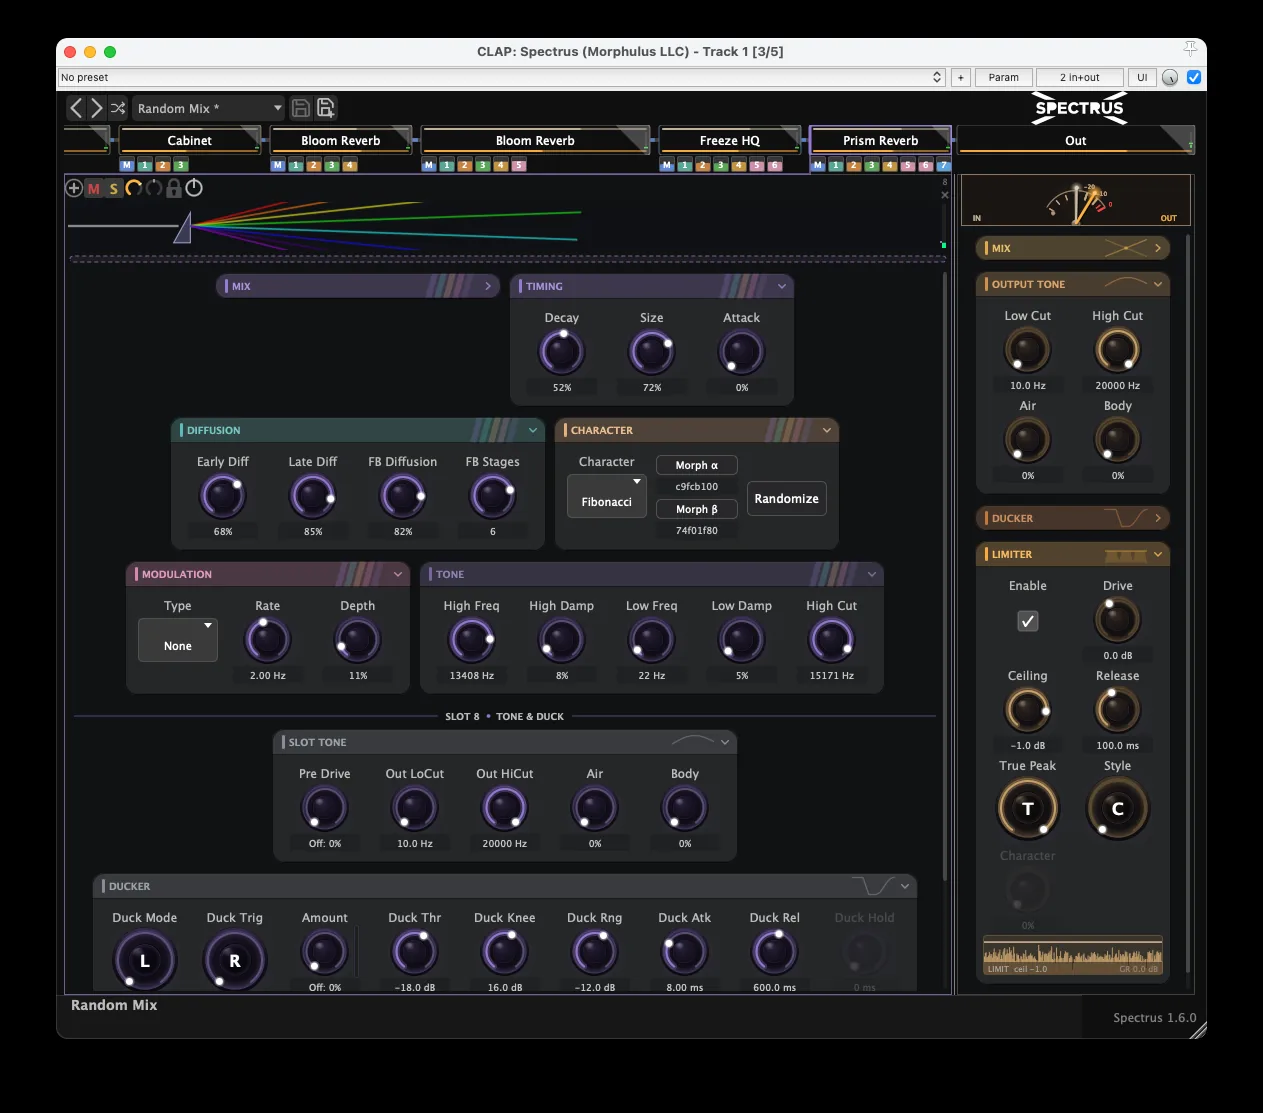Select the Prism Reverb module tab
The height and width of the screenshot is (1113, 1263).
point(880,140)
